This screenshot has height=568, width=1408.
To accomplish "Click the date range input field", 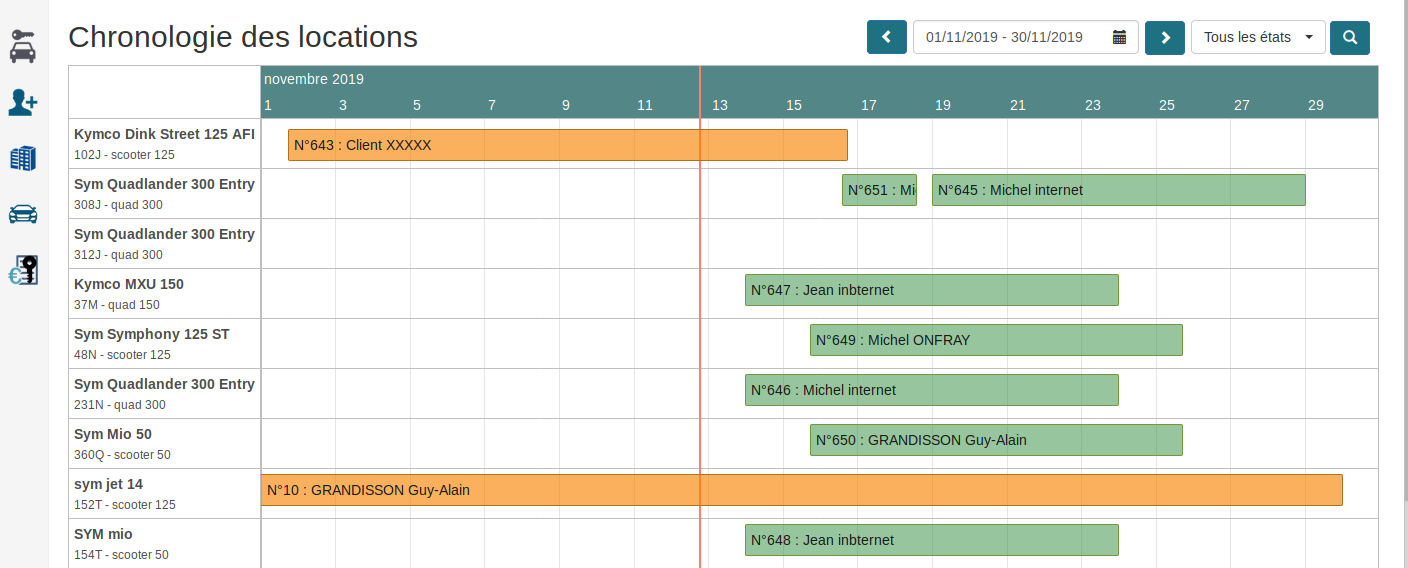I will tap(1010, 37).
